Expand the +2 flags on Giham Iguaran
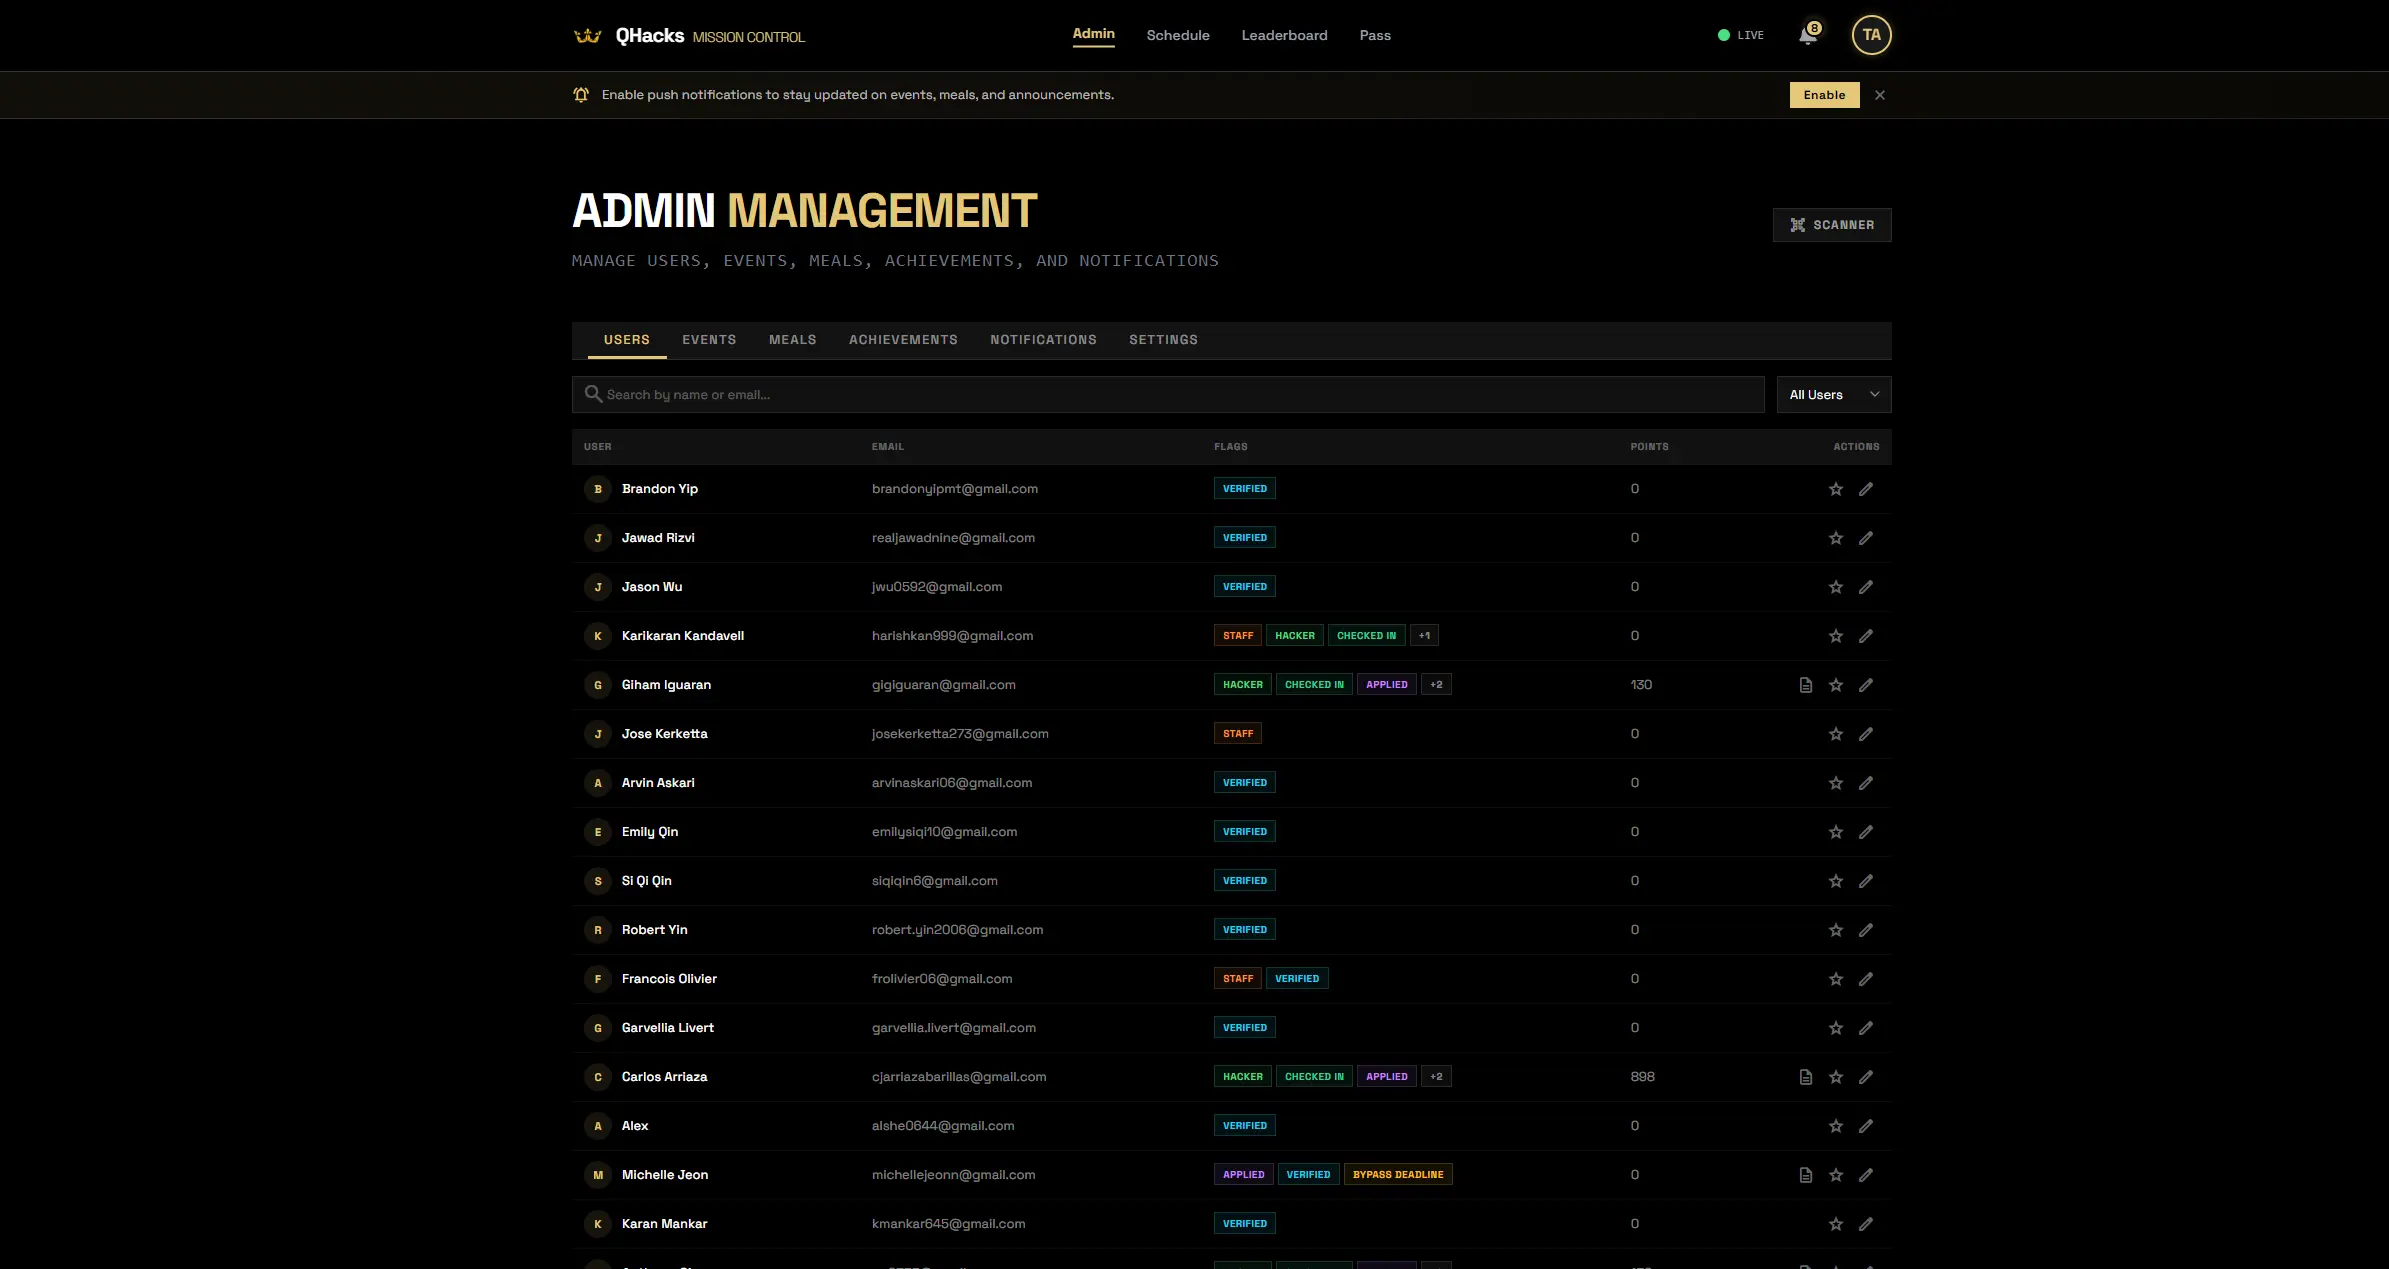The image size is (2389, 1269). pyautogui.click(x=1437, y=684)
